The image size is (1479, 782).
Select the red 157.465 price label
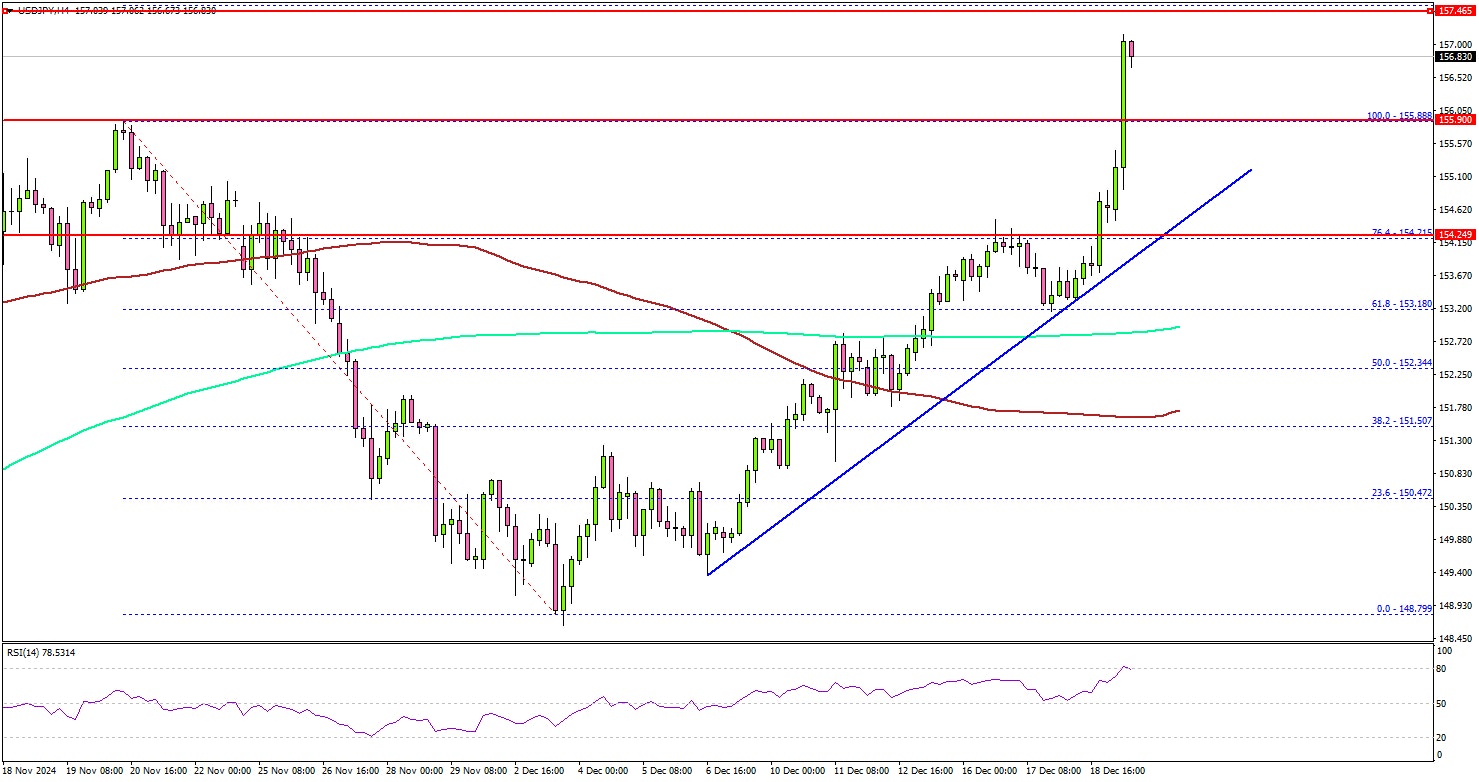click(1456, 11)
